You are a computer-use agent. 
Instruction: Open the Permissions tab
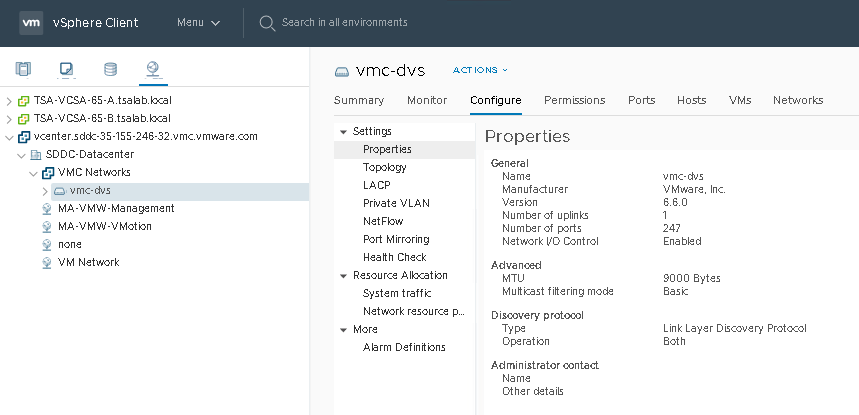[574, 100]
